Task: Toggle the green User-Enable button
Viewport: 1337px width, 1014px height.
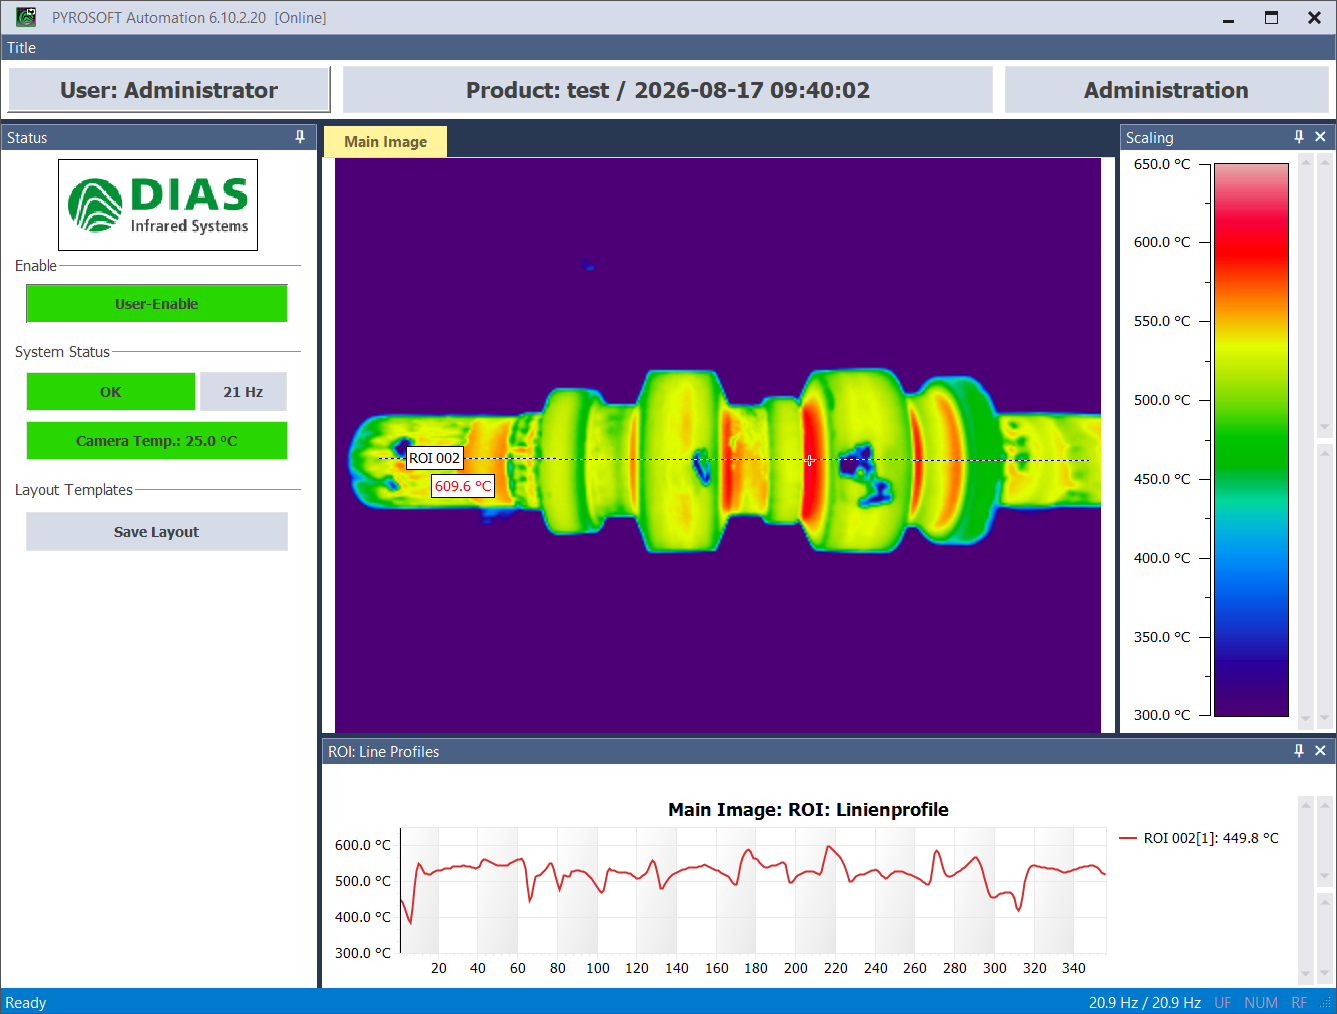Action: [157, 304]
